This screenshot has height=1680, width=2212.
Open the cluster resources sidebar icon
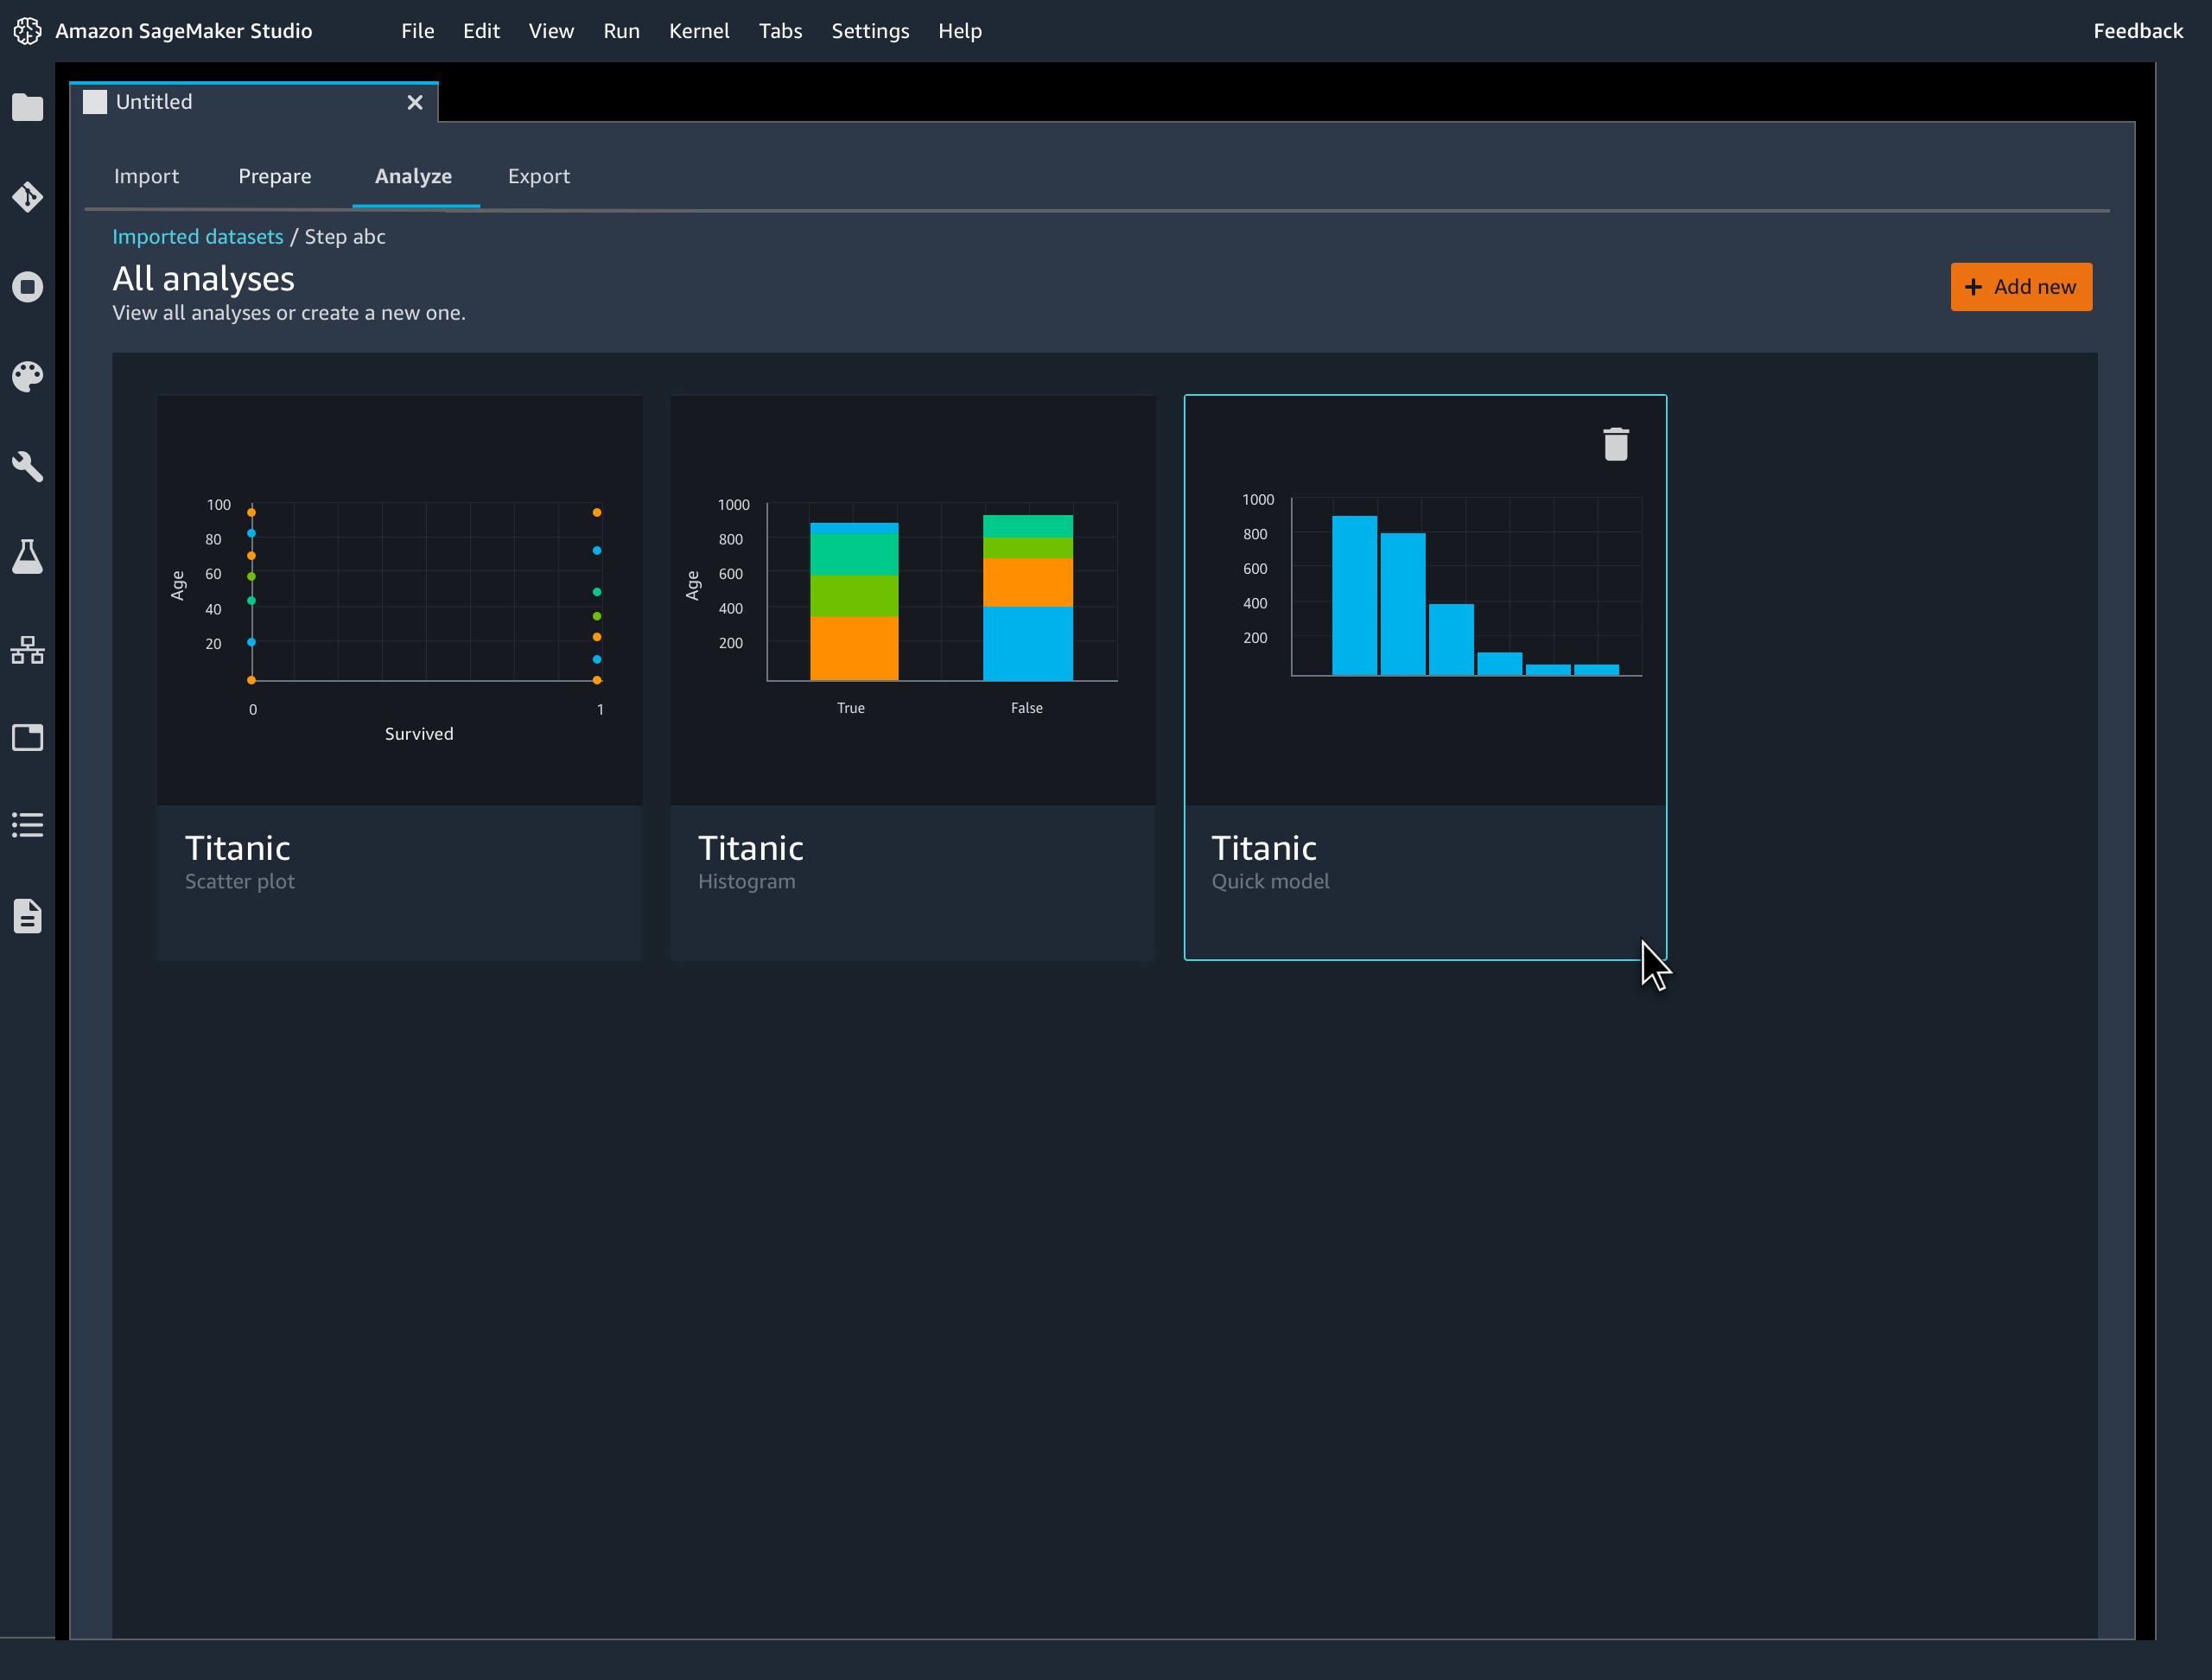click(x=27, y=649)
